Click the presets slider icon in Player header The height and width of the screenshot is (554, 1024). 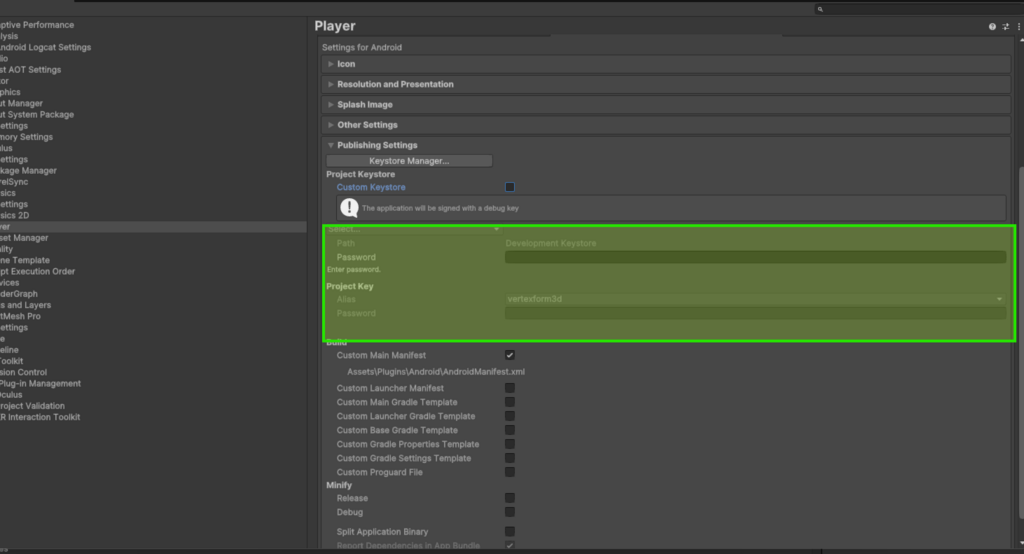[x=1006, y=27]
